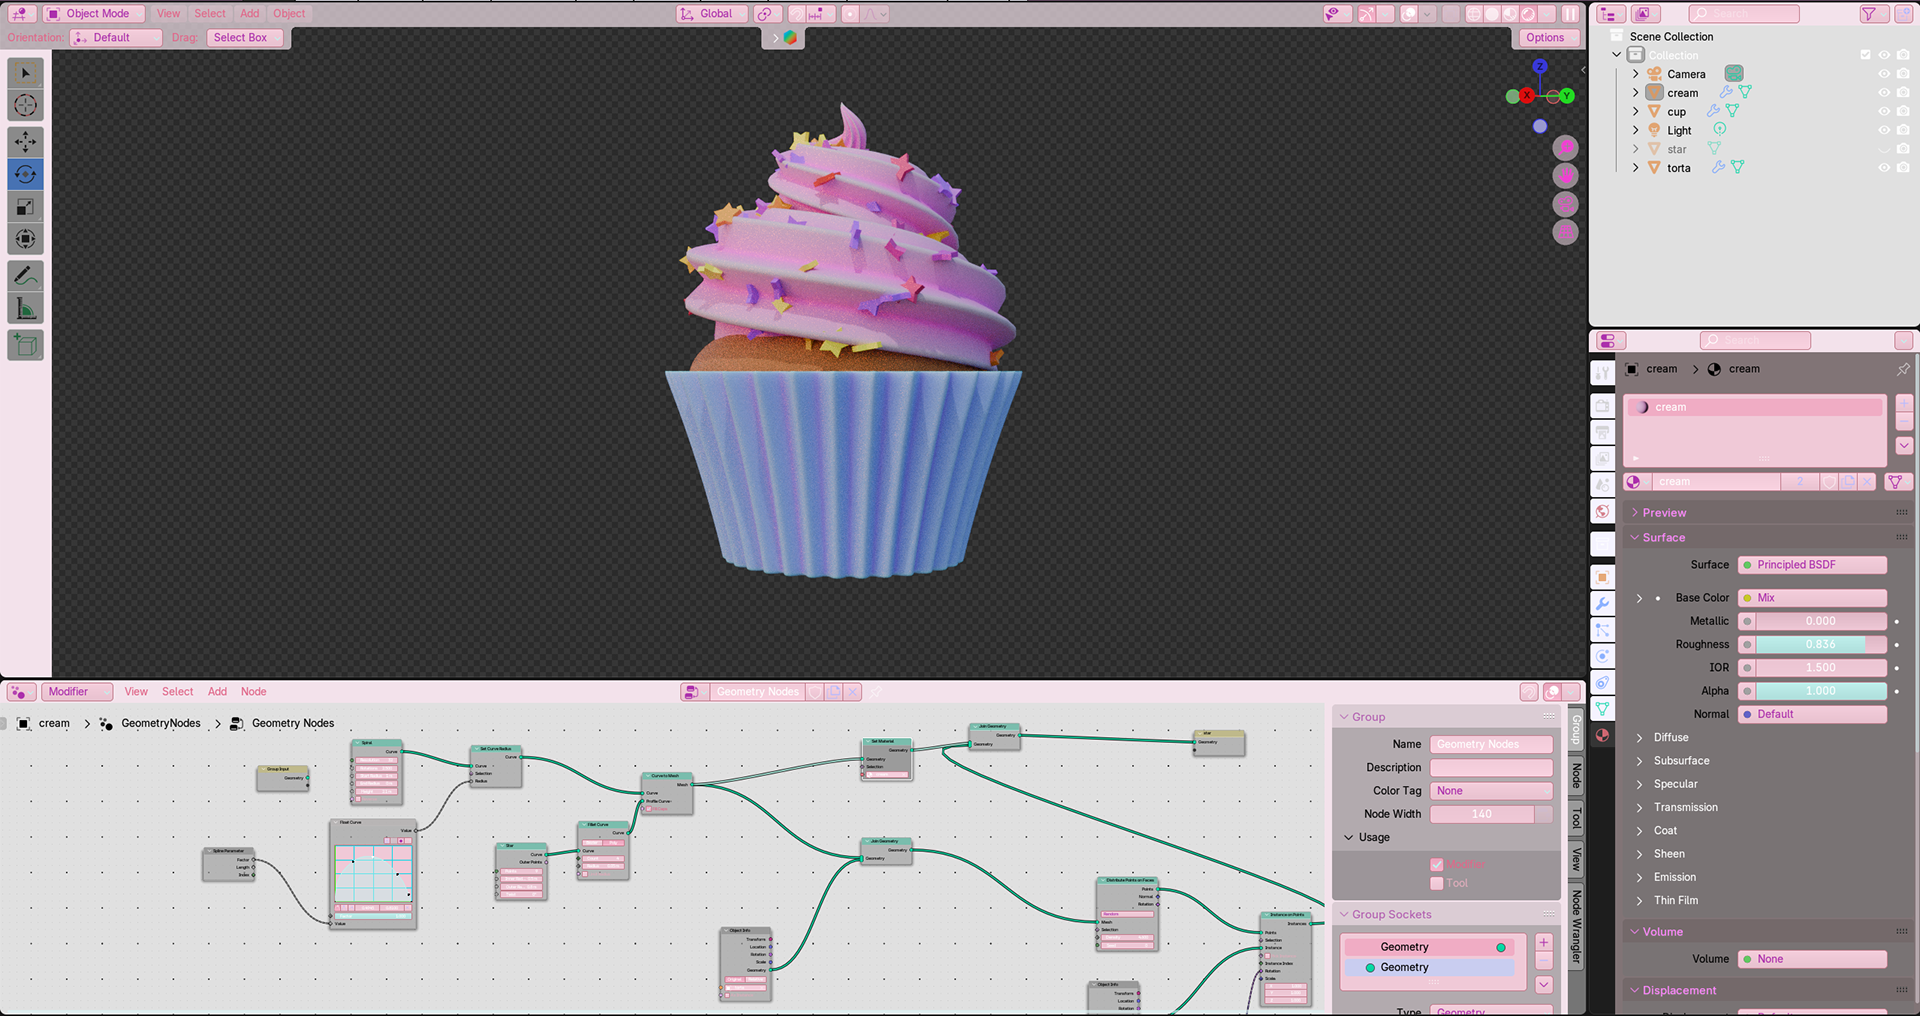Screen dimensions: 1920x1016
Task: Open the viewport Object menu
Action: (289, 14)
